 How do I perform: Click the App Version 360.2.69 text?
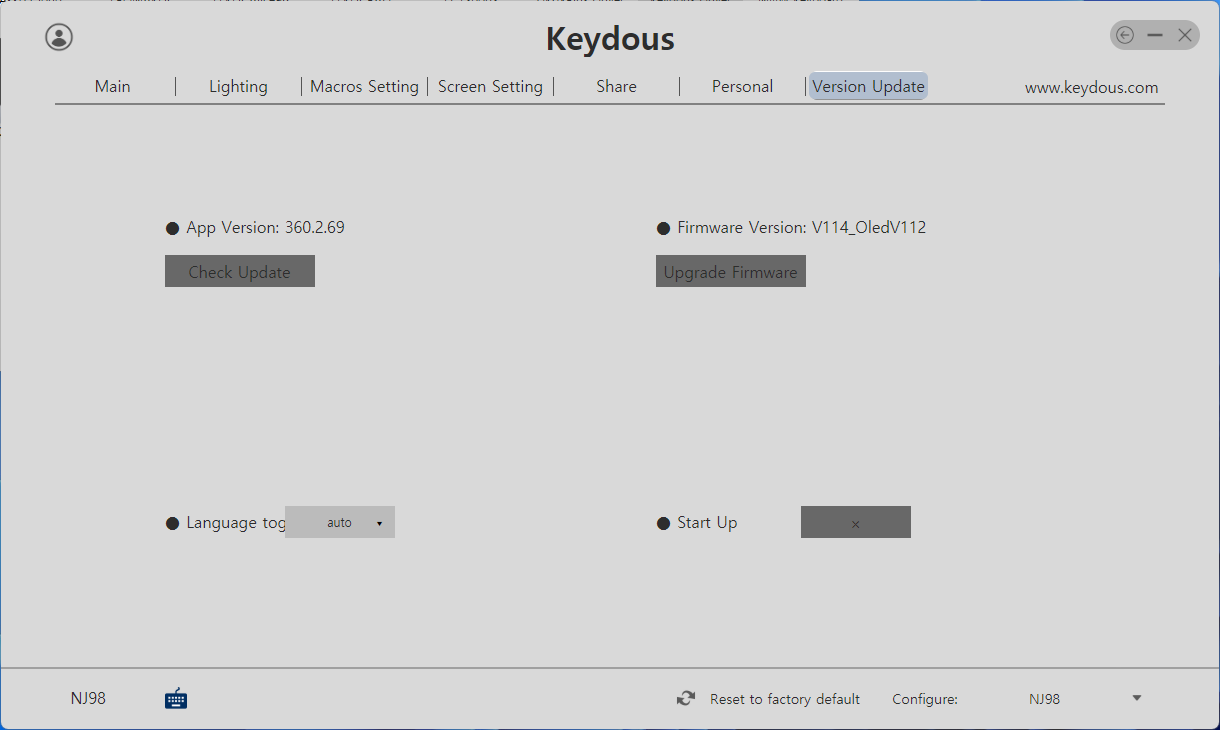point(265,228)
